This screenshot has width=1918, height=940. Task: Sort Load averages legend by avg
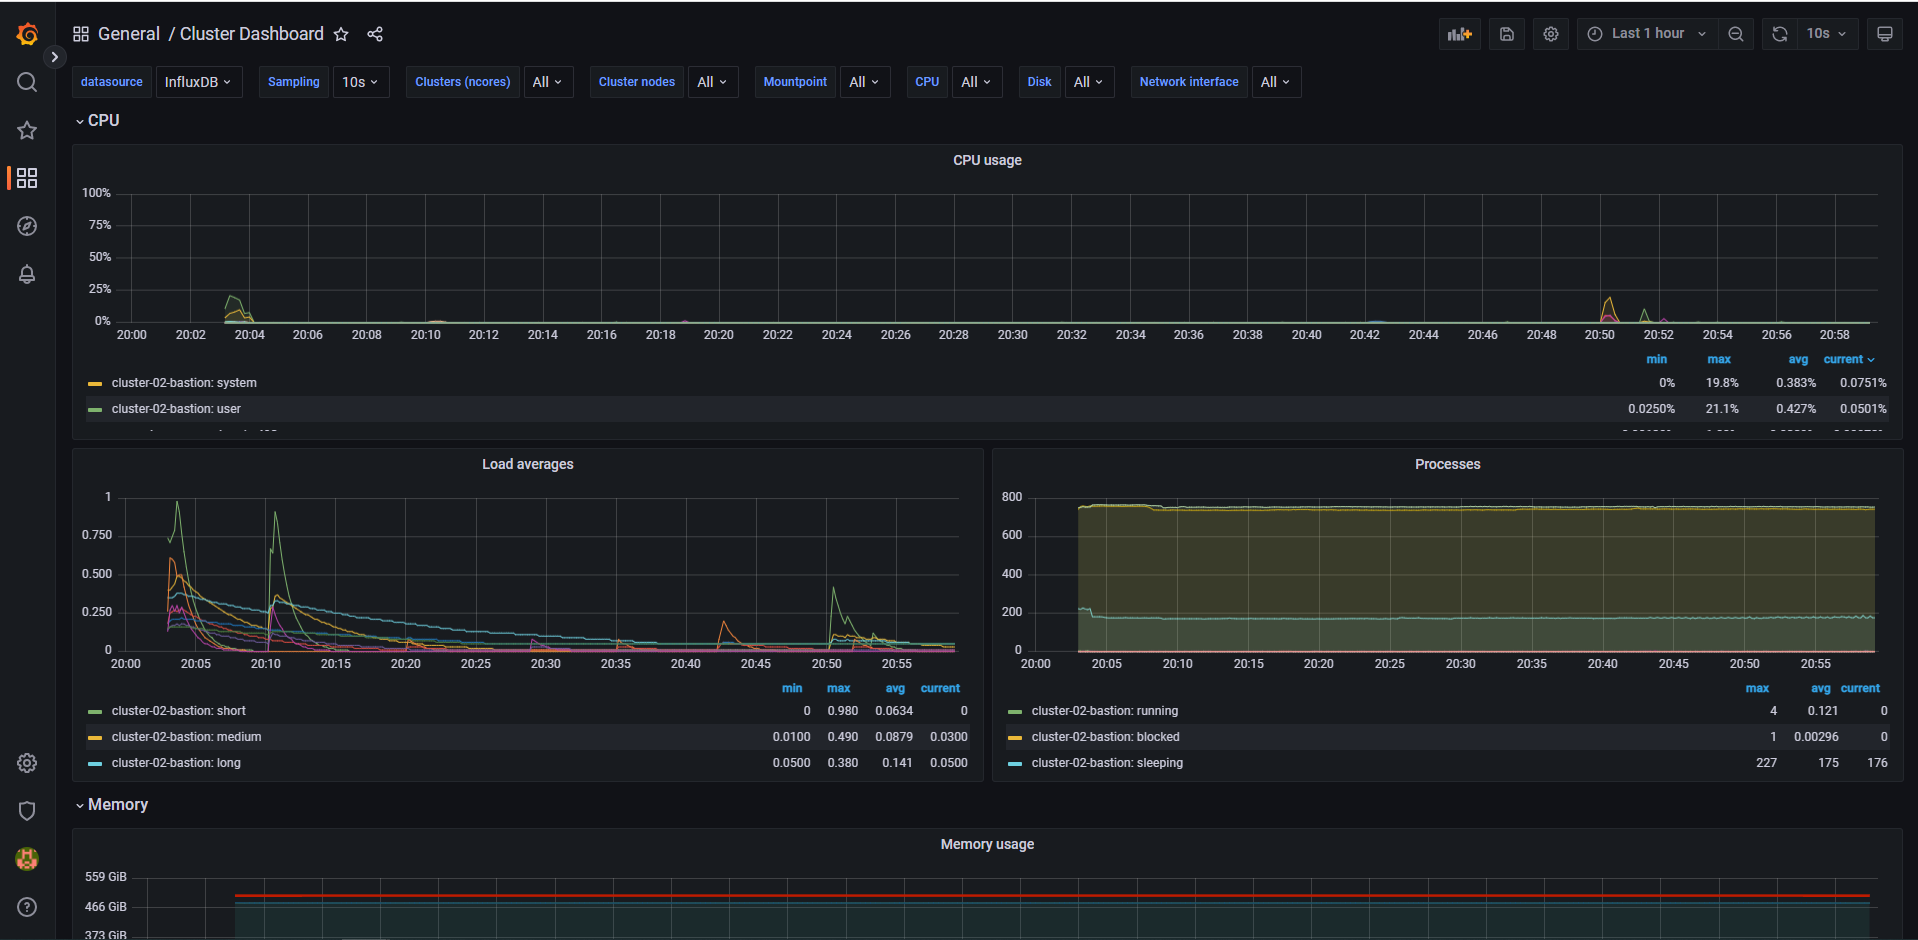click(x=895, y=688)
